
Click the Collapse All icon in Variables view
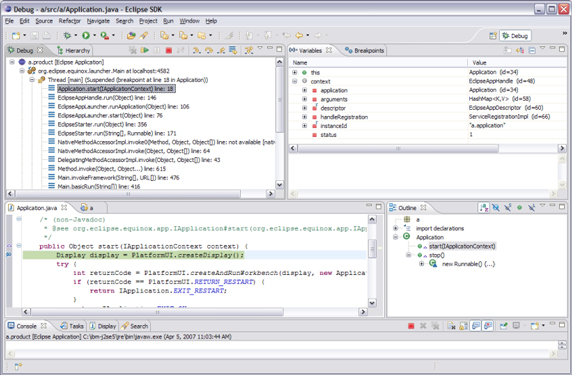(532, 50)
